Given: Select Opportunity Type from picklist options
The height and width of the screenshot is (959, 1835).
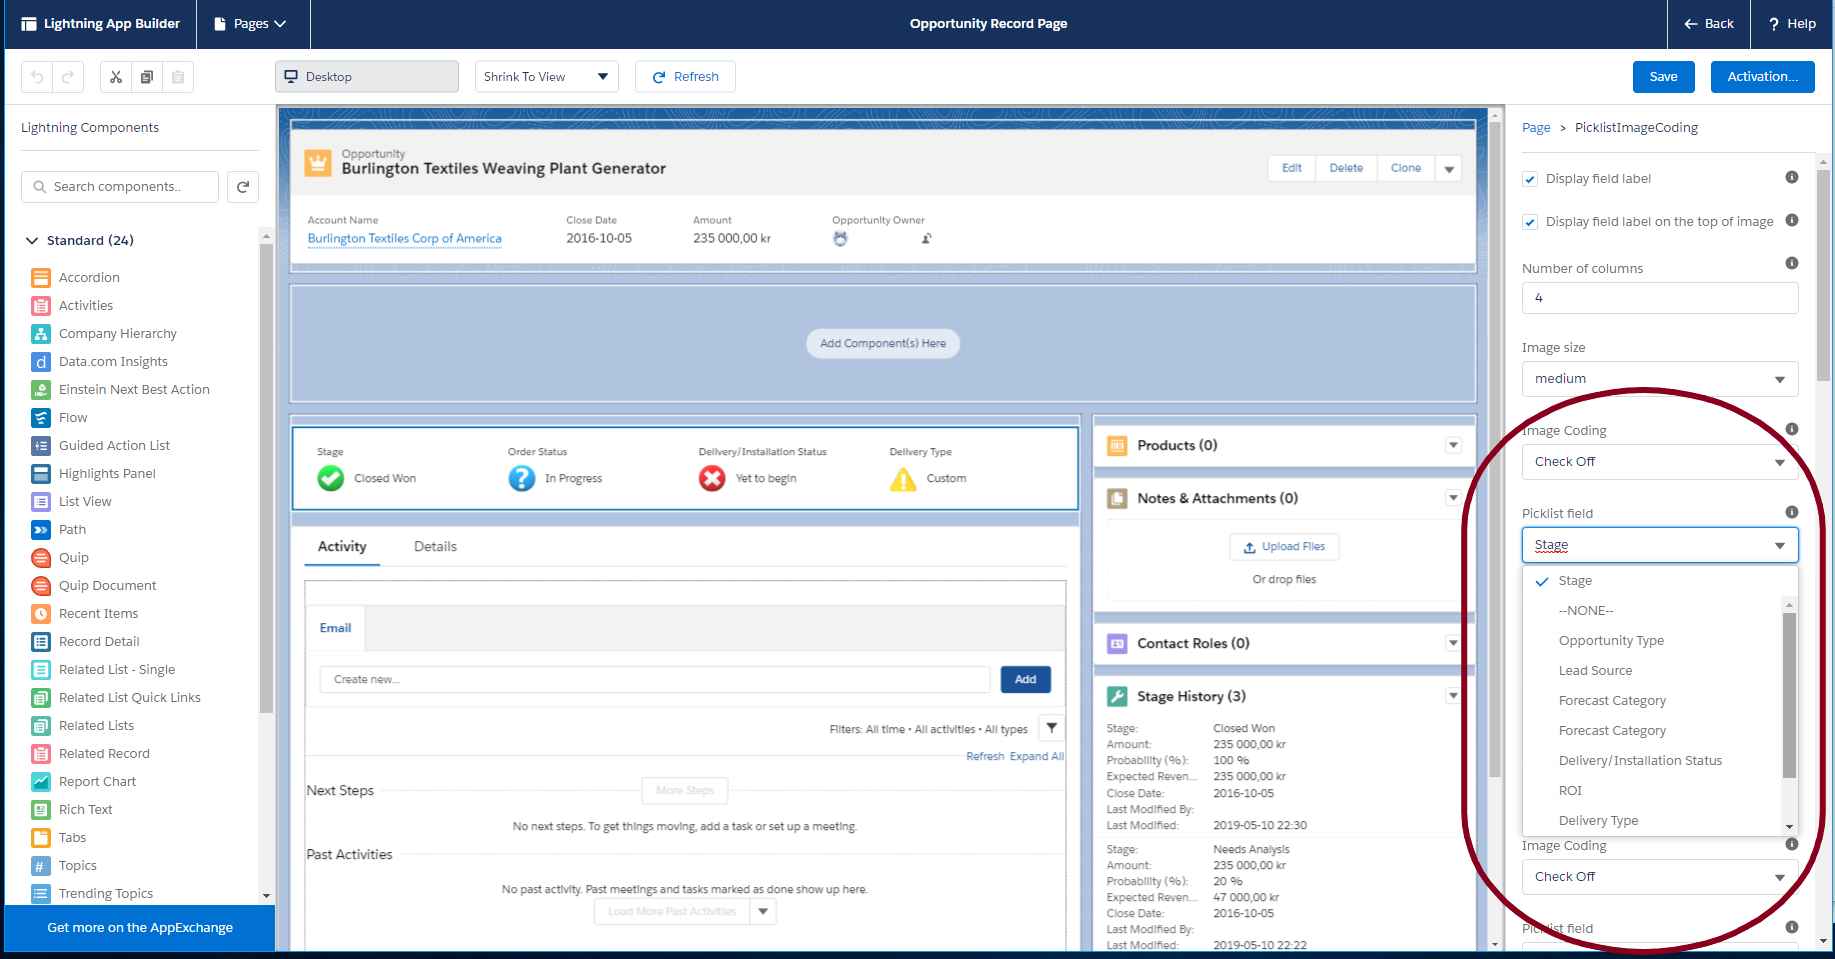Looking at the screenshot, I should click(x=1610, y=641).
